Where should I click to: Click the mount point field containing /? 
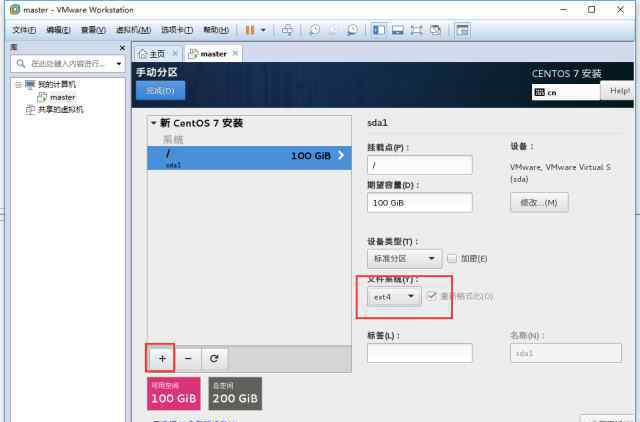[420, 165]
